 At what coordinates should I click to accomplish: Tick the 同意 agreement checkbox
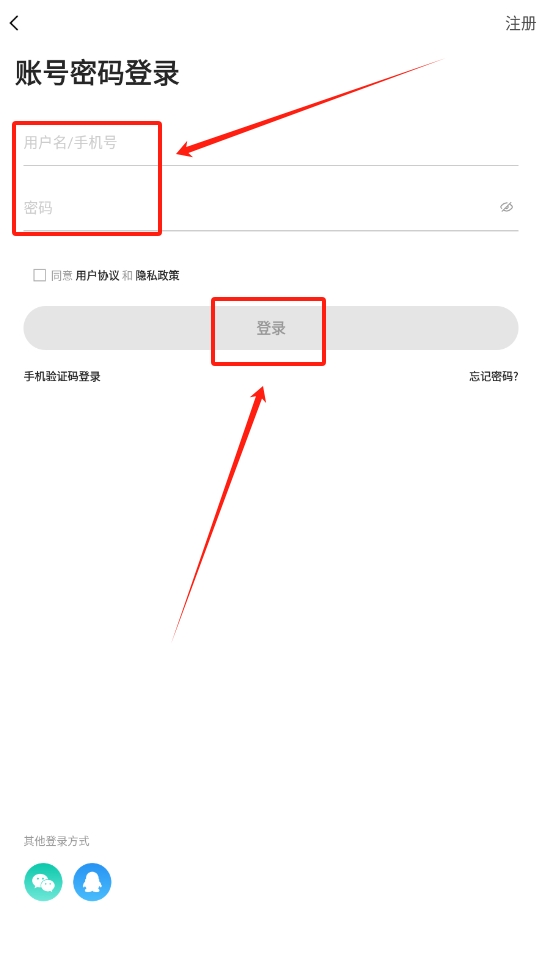tap(40, 275)
